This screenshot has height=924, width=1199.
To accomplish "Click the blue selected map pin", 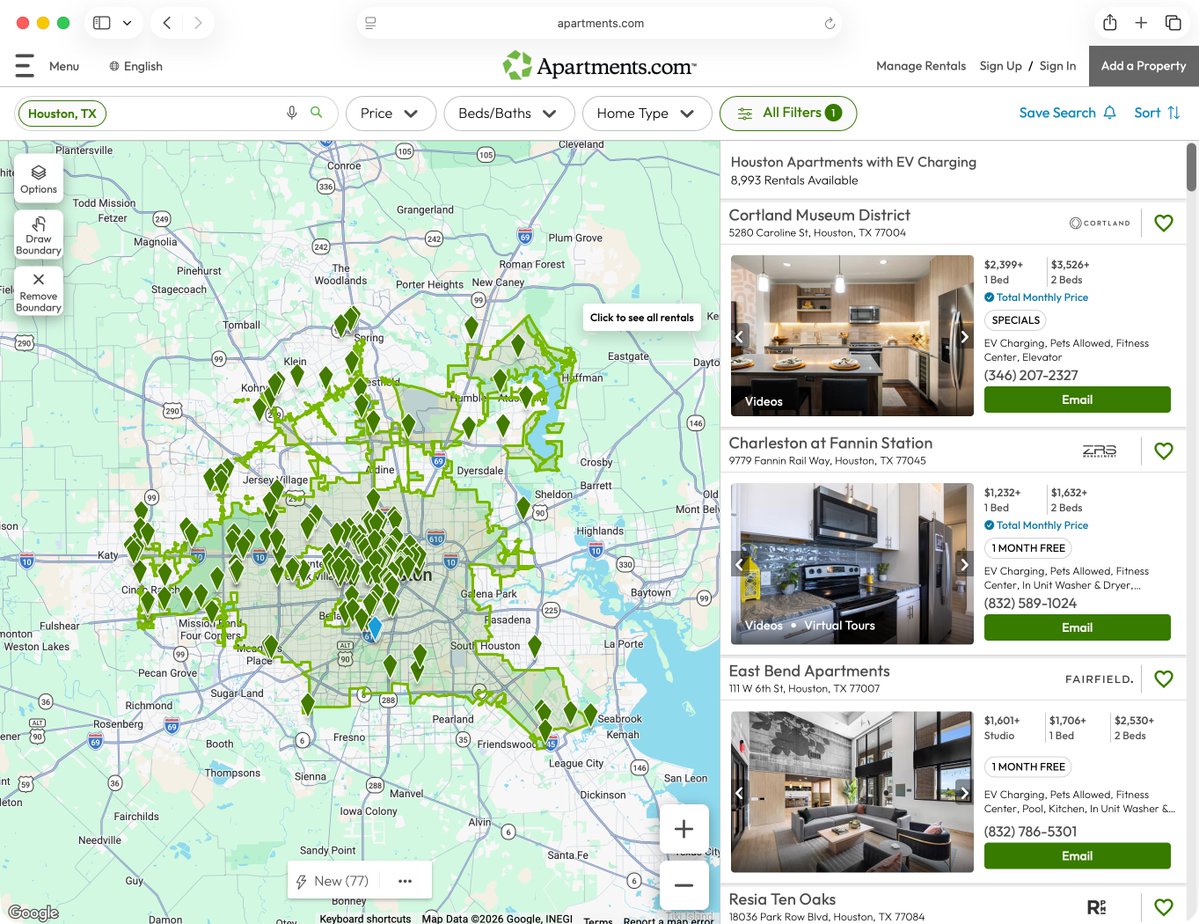I will point(375,627).
